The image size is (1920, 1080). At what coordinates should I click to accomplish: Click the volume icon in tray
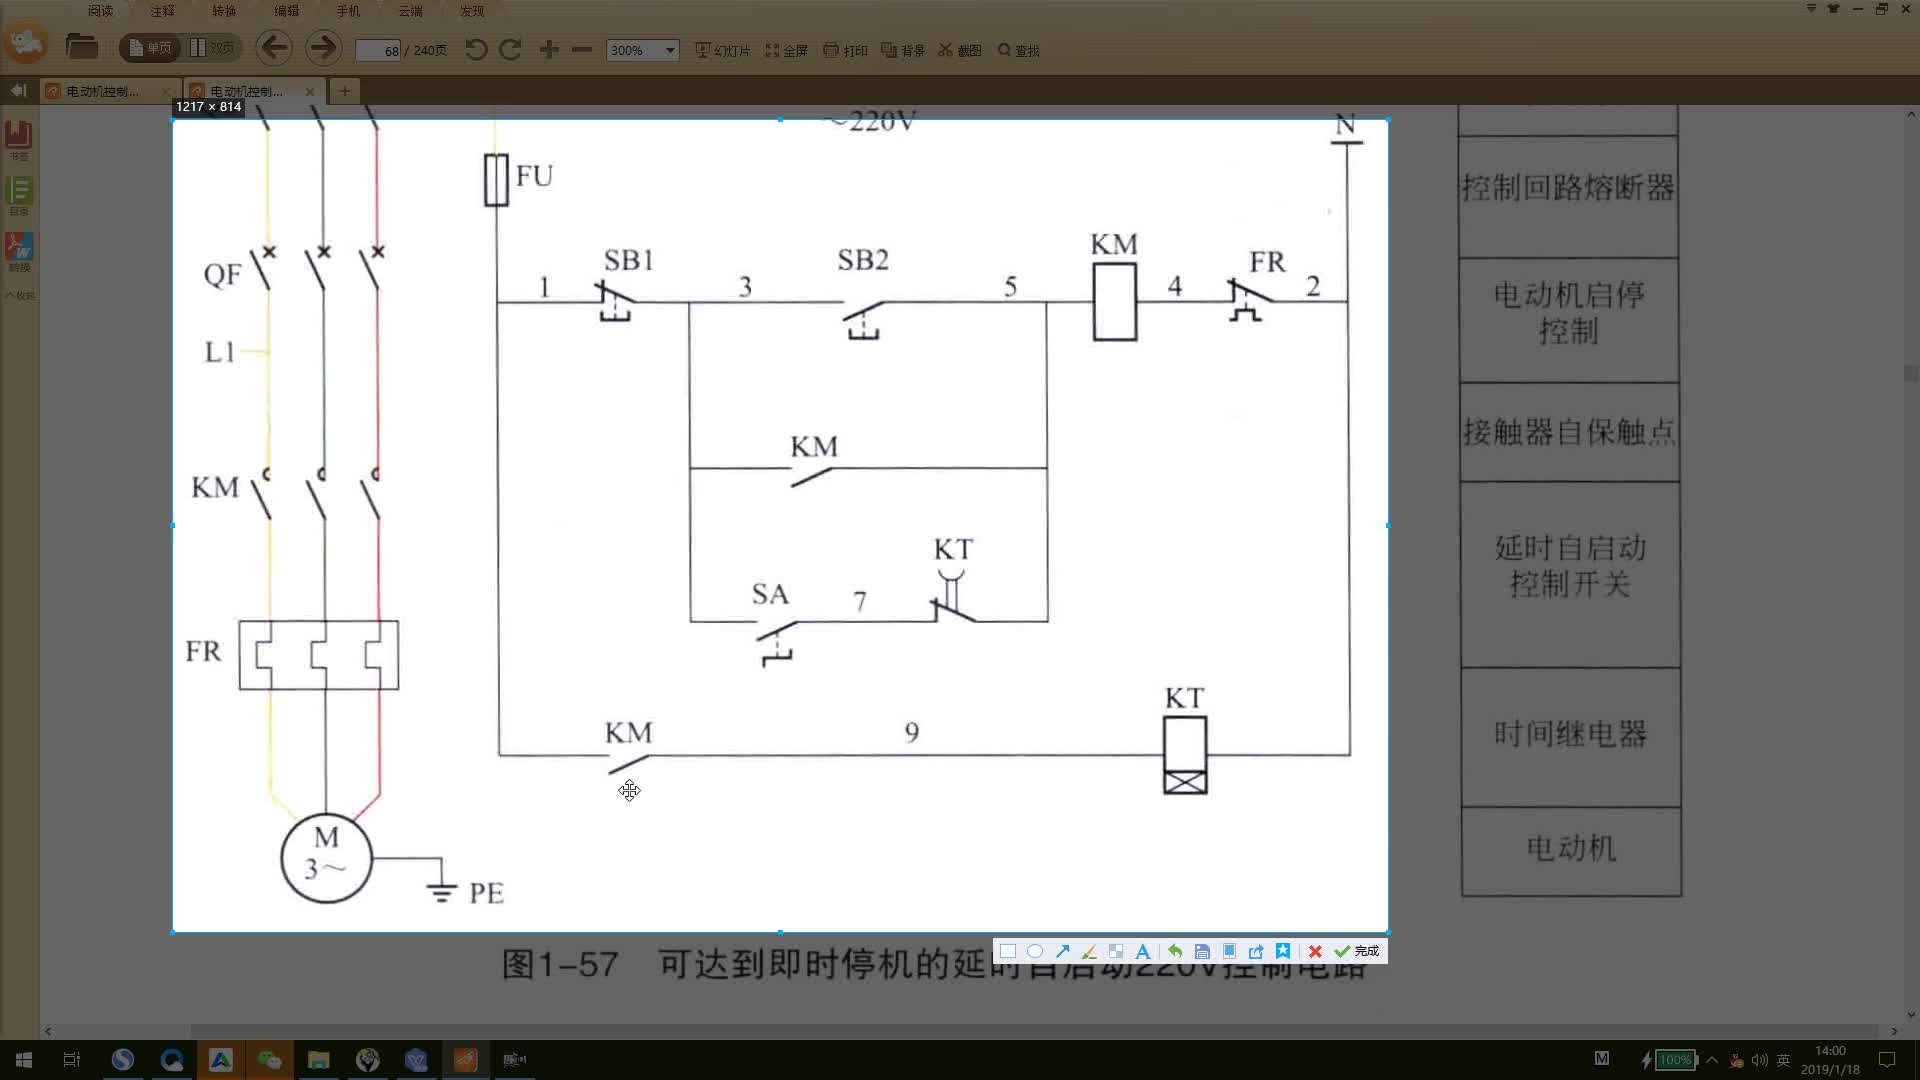pos(1759,1060)
